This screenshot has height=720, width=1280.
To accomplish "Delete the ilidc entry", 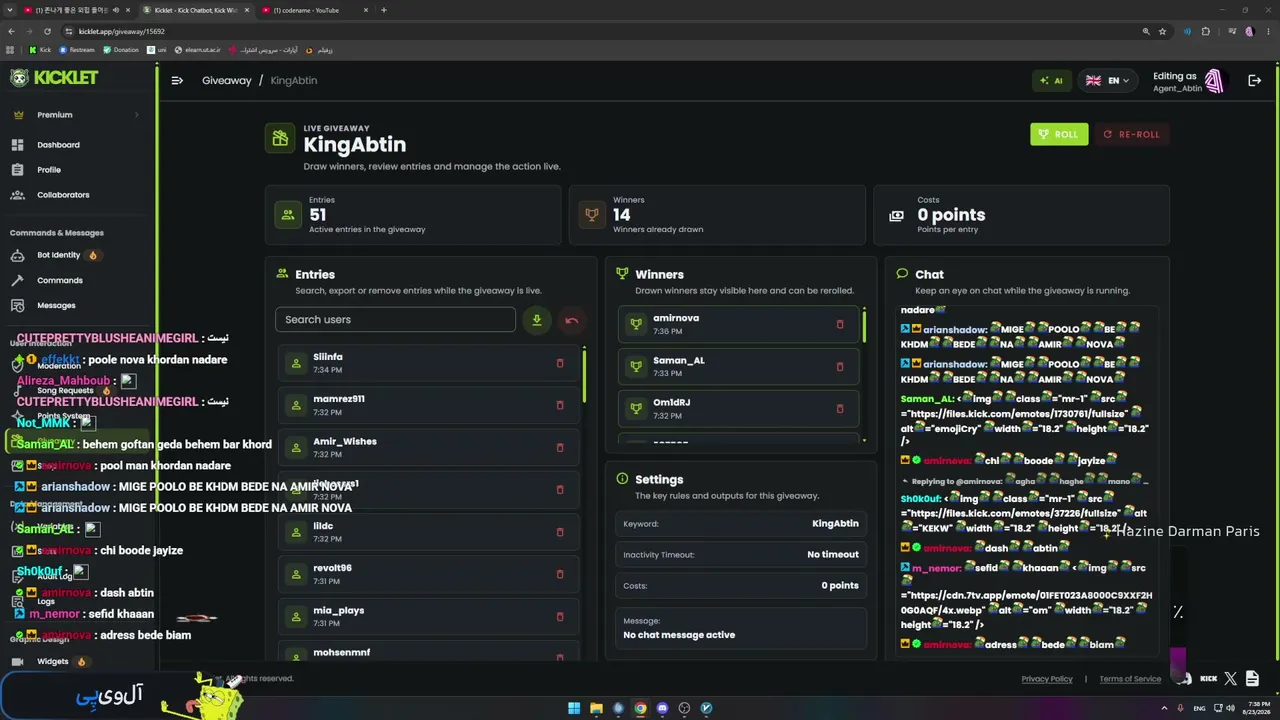I will (560, 532).
